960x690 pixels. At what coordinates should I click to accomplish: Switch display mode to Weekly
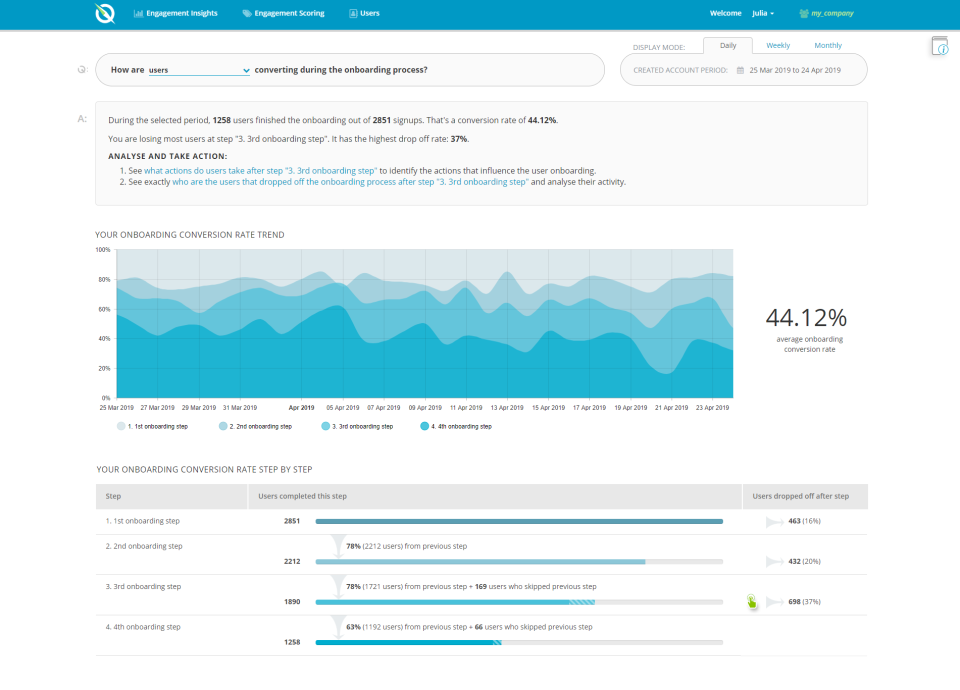[777, 45]
